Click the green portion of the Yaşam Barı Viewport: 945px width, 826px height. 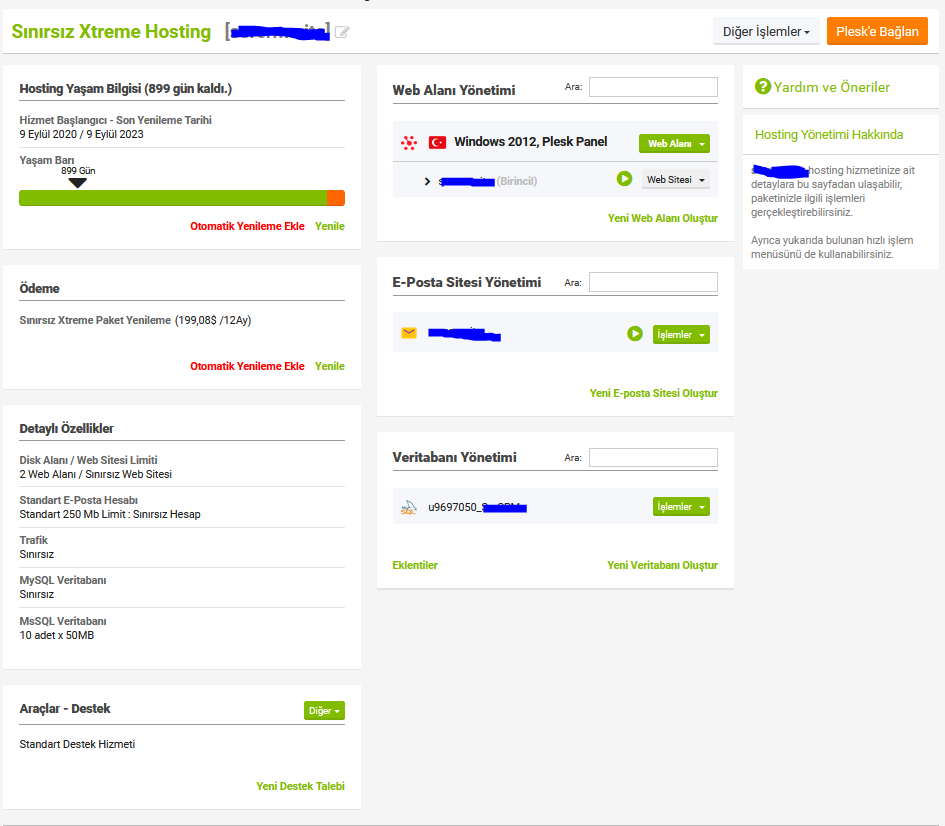(x=173, y=198)
